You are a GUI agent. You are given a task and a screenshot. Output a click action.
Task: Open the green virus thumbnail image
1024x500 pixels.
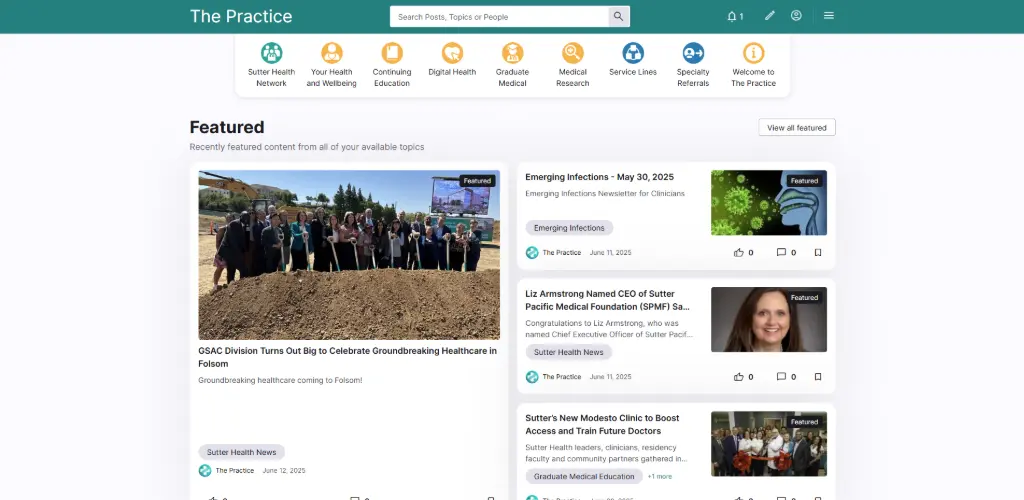coord(769,203)
